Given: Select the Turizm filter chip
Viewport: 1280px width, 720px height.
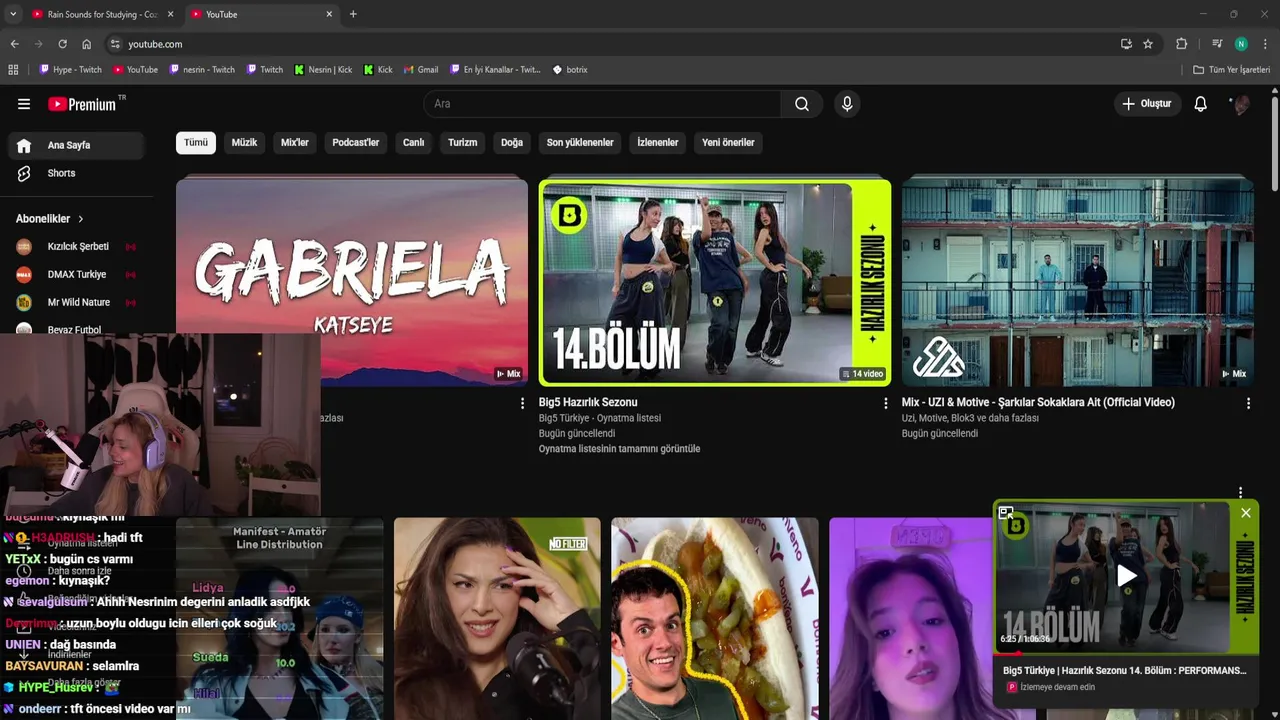Looking at the screenshot, I should point(462,142).
